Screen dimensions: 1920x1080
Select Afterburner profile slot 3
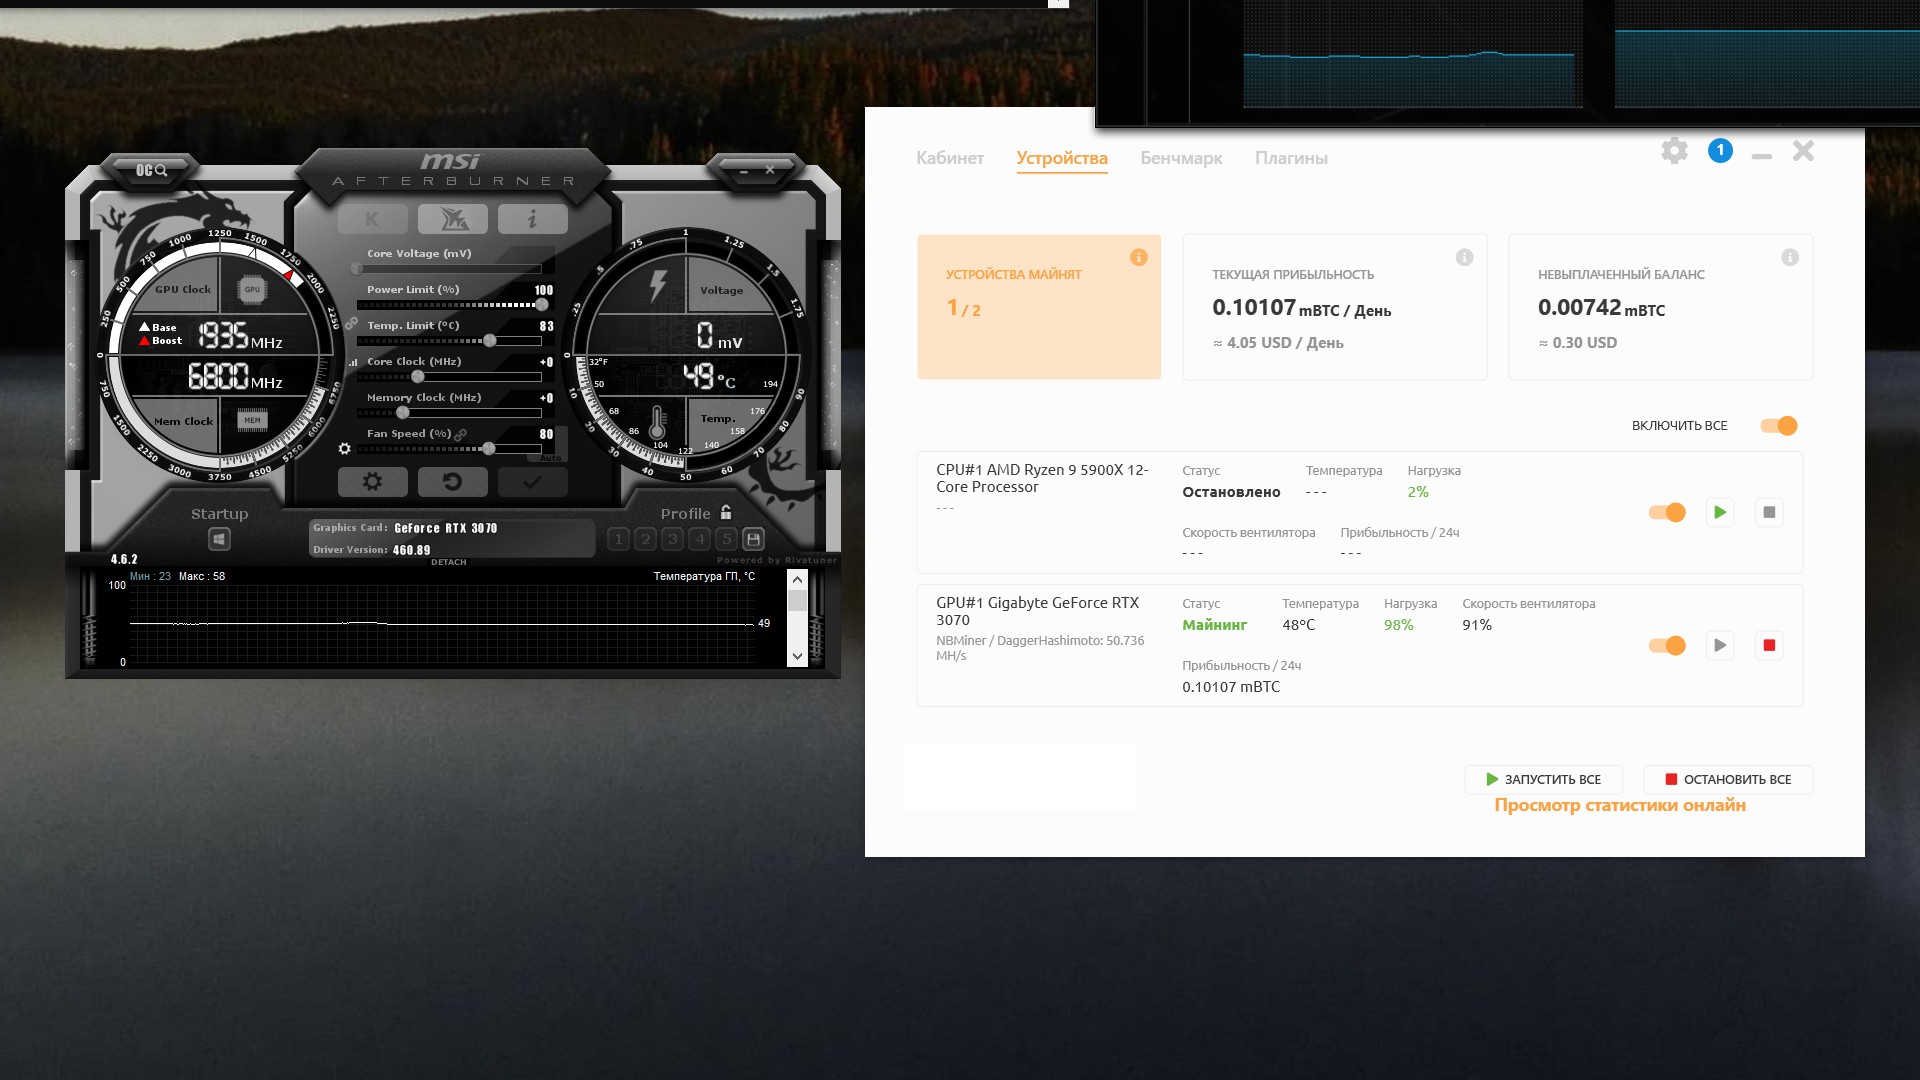point(672,539)
